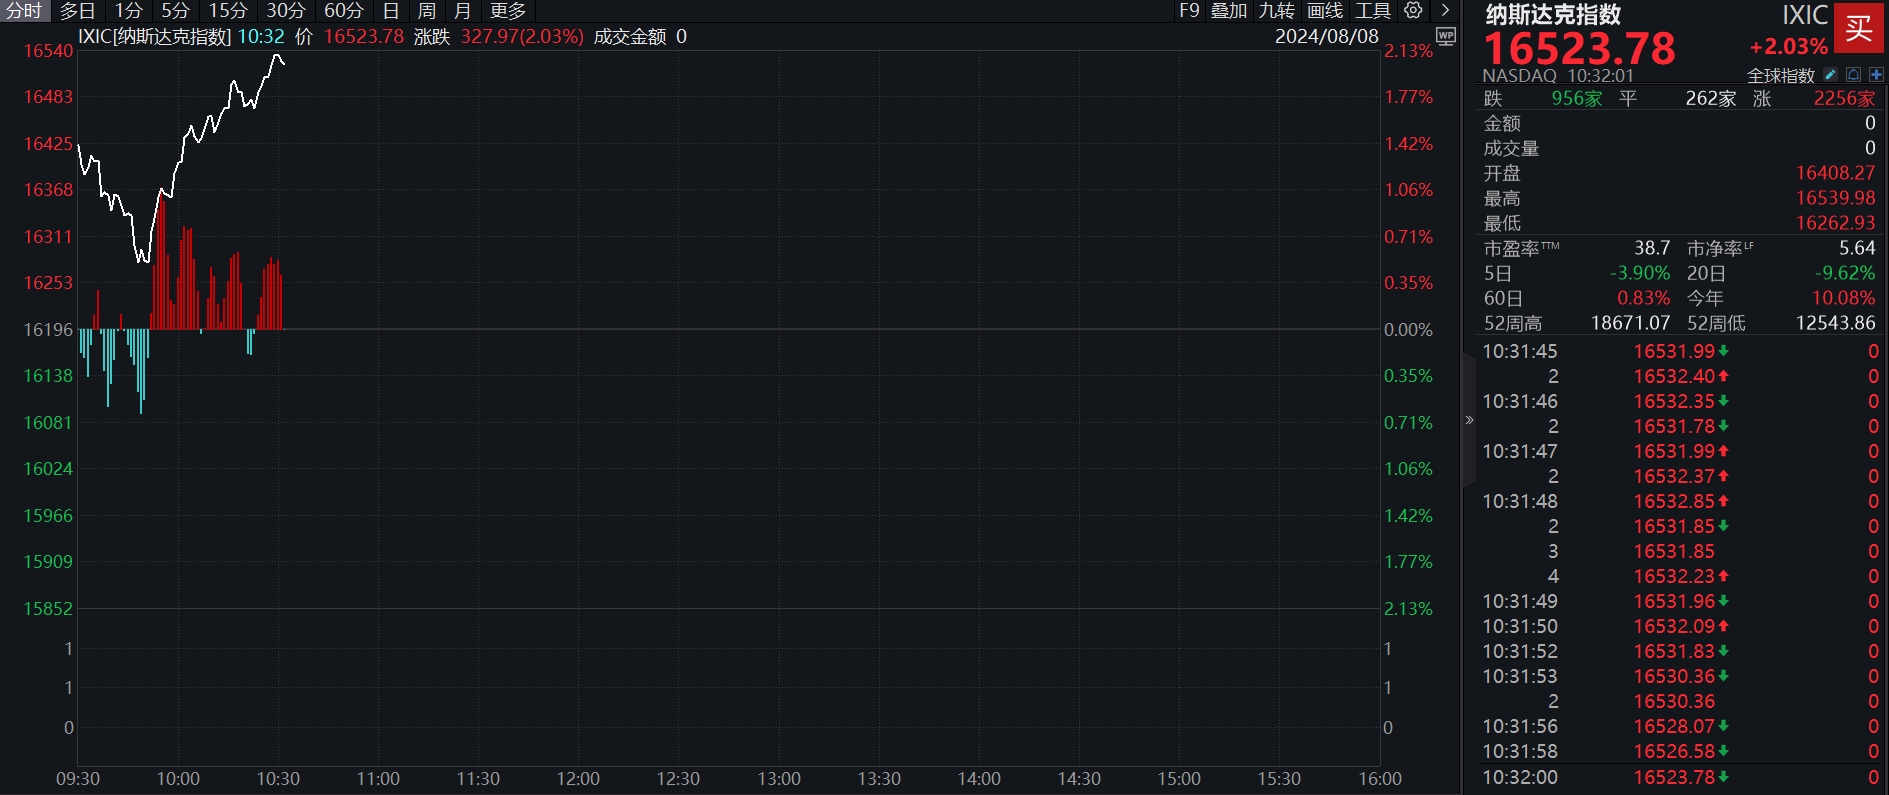The height and width of the screenshot is (795, 1889).
Task: Click the right arrow next to settings gear
Action: tap(1445, 10)
